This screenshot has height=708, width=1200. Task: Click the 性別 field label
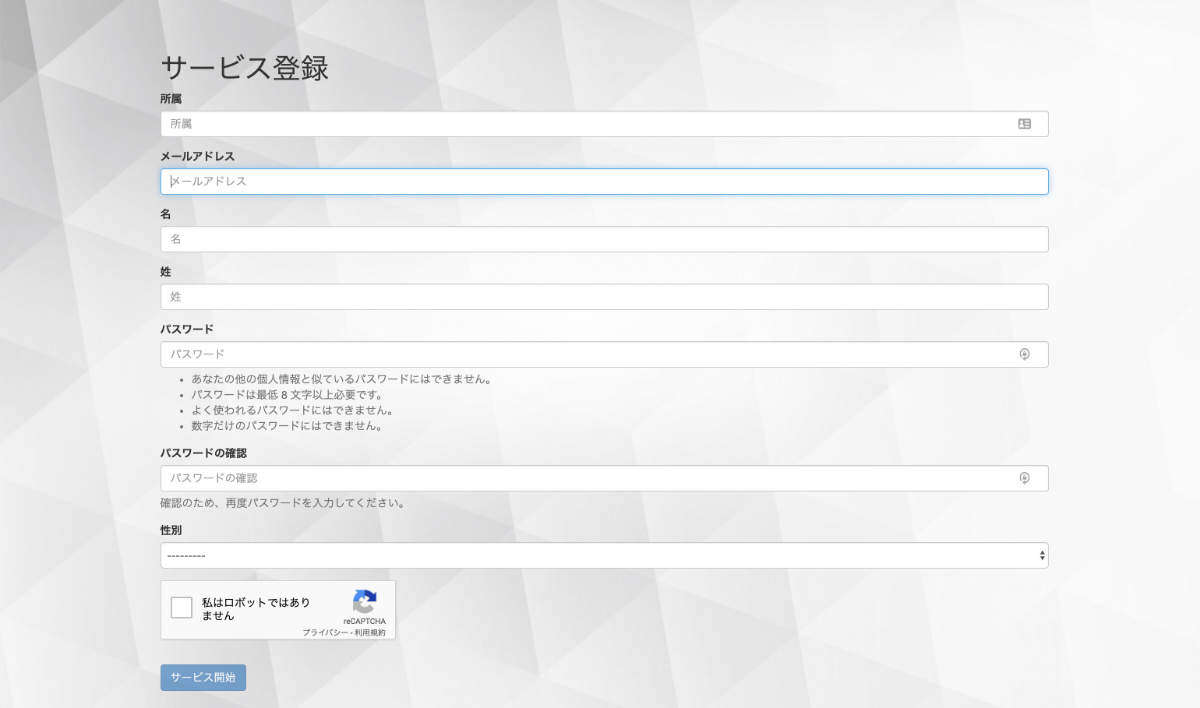pos(171,530)
